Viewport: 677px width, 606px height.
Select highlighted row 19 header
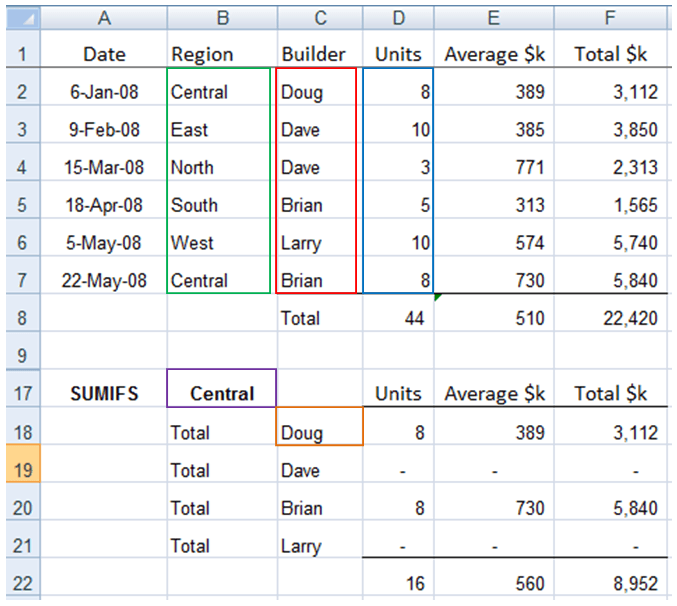[x=23, y=464]
